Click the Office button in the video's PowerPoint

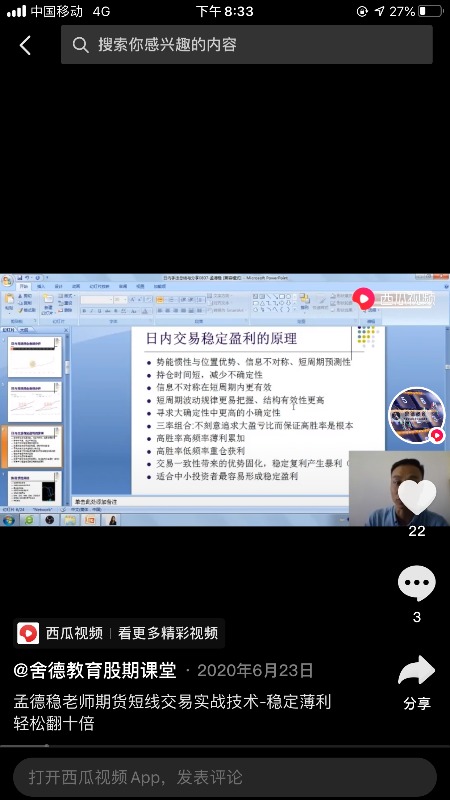[x=7, y=281]
